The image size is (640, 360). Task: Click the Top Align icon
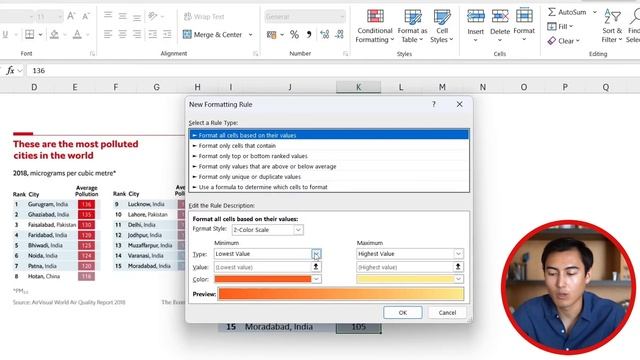click(x=108, y=16)
